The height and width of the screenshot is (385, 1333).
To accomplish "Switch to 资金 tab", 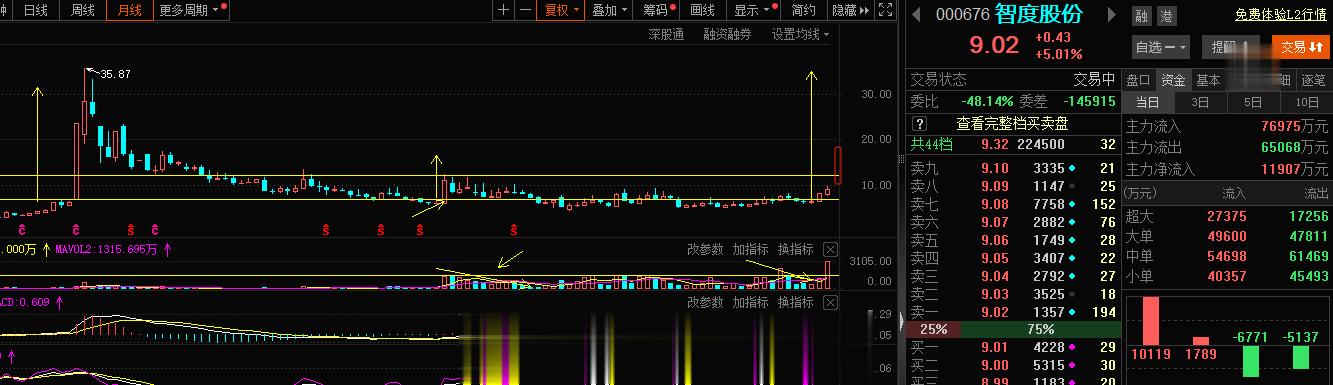I will click(1173, 80).
